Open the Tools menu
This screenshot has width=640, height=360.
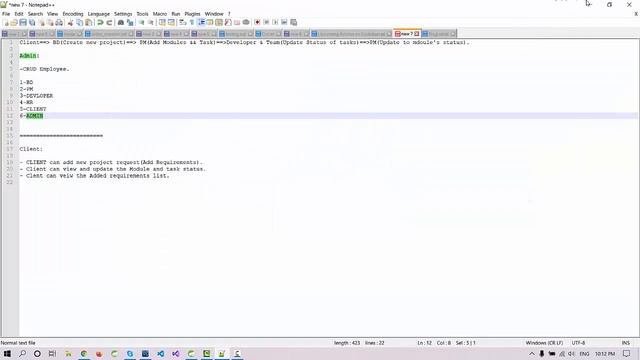142,14
